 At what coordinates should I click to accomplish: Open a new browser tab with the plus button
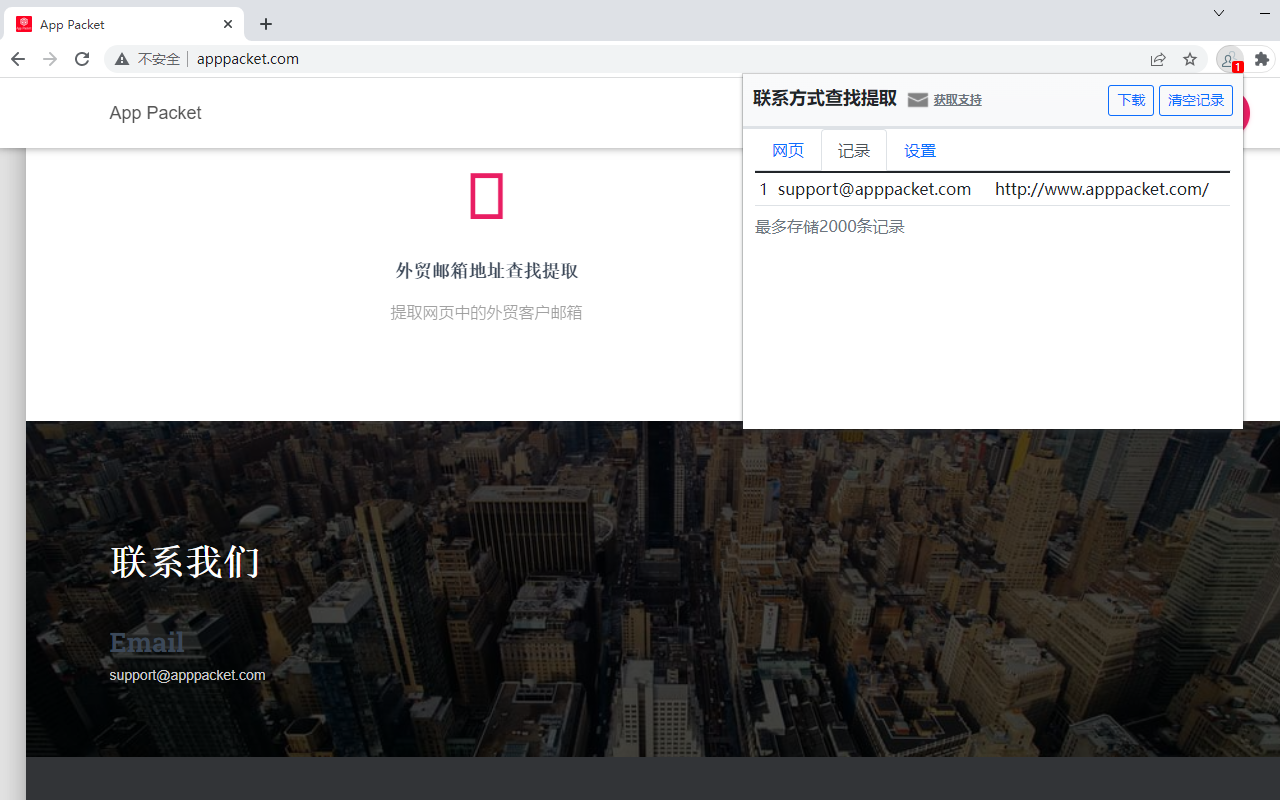click(x=265, y=23)
